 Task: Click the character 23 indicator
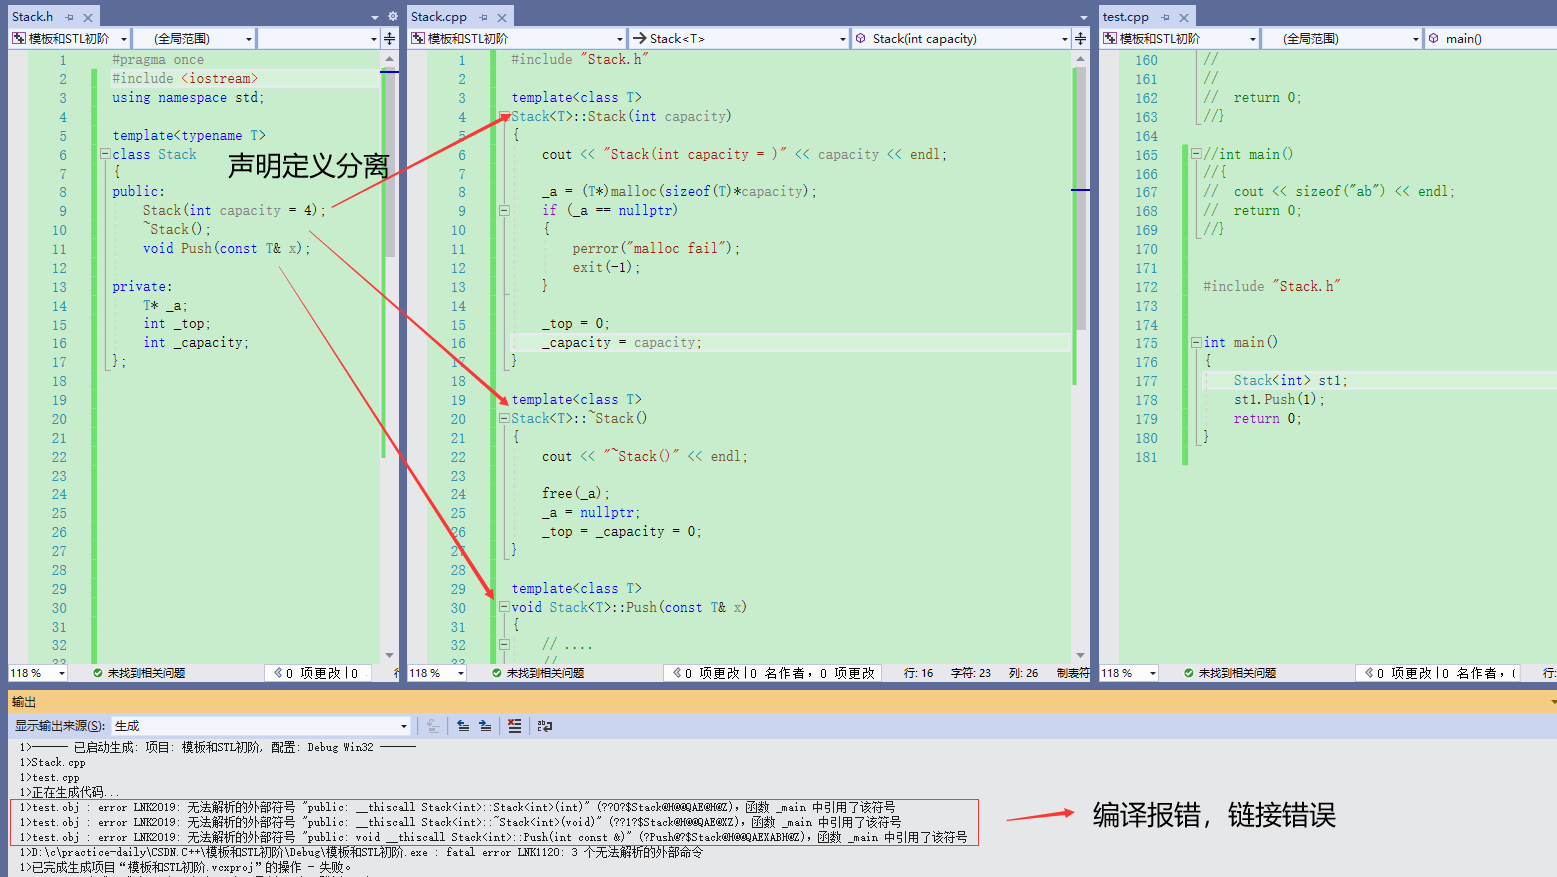970,673
